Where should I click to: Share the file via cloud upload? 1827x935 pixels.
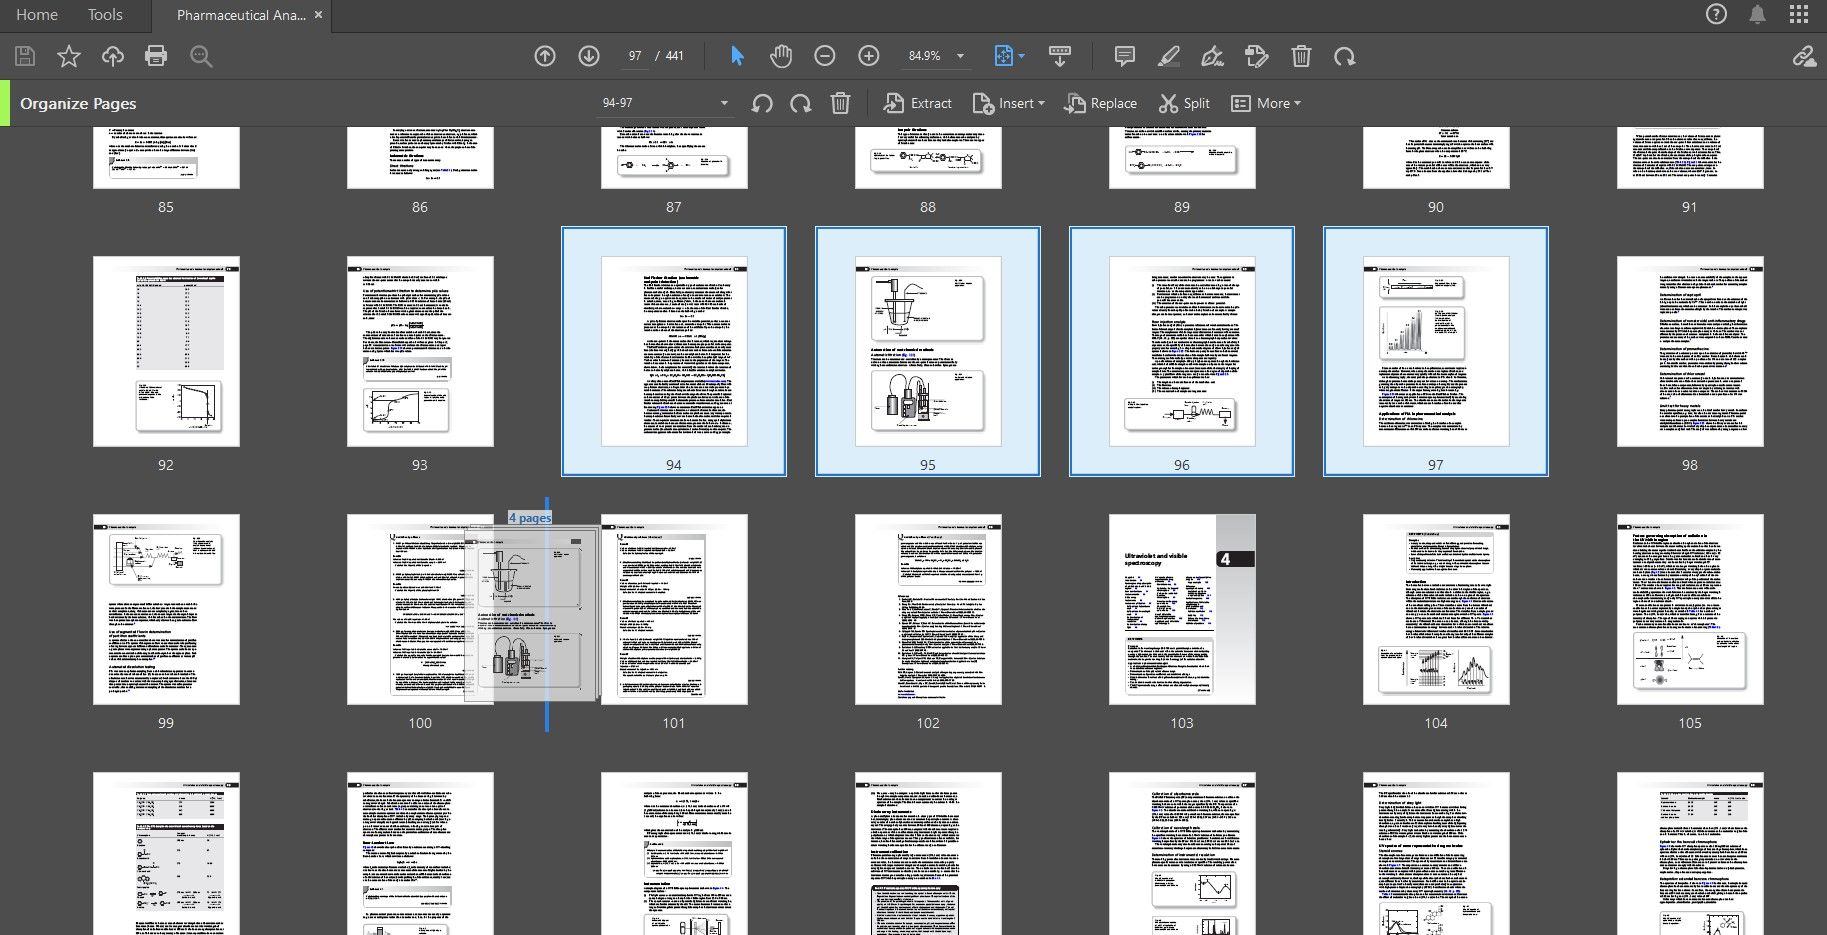pos(112,56)
